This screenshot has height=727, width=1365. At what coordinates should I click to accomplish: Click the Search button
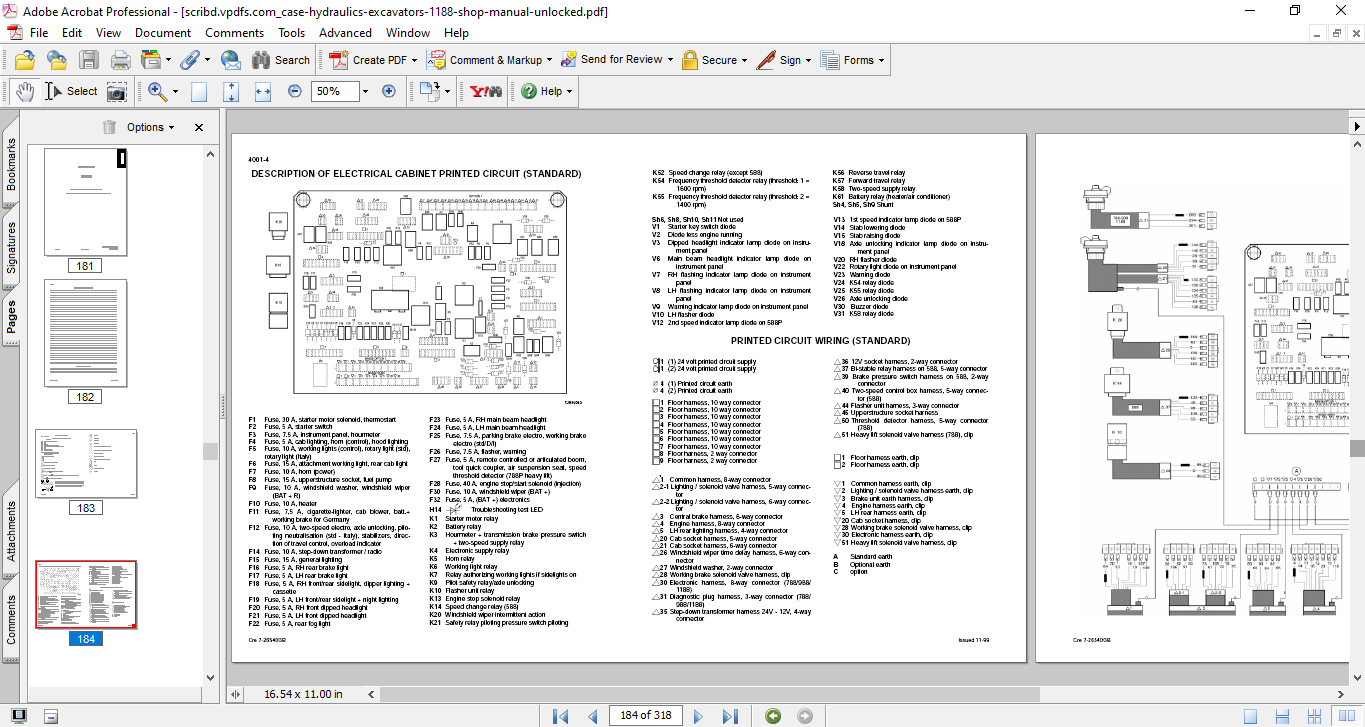click(x=281, y=60)
